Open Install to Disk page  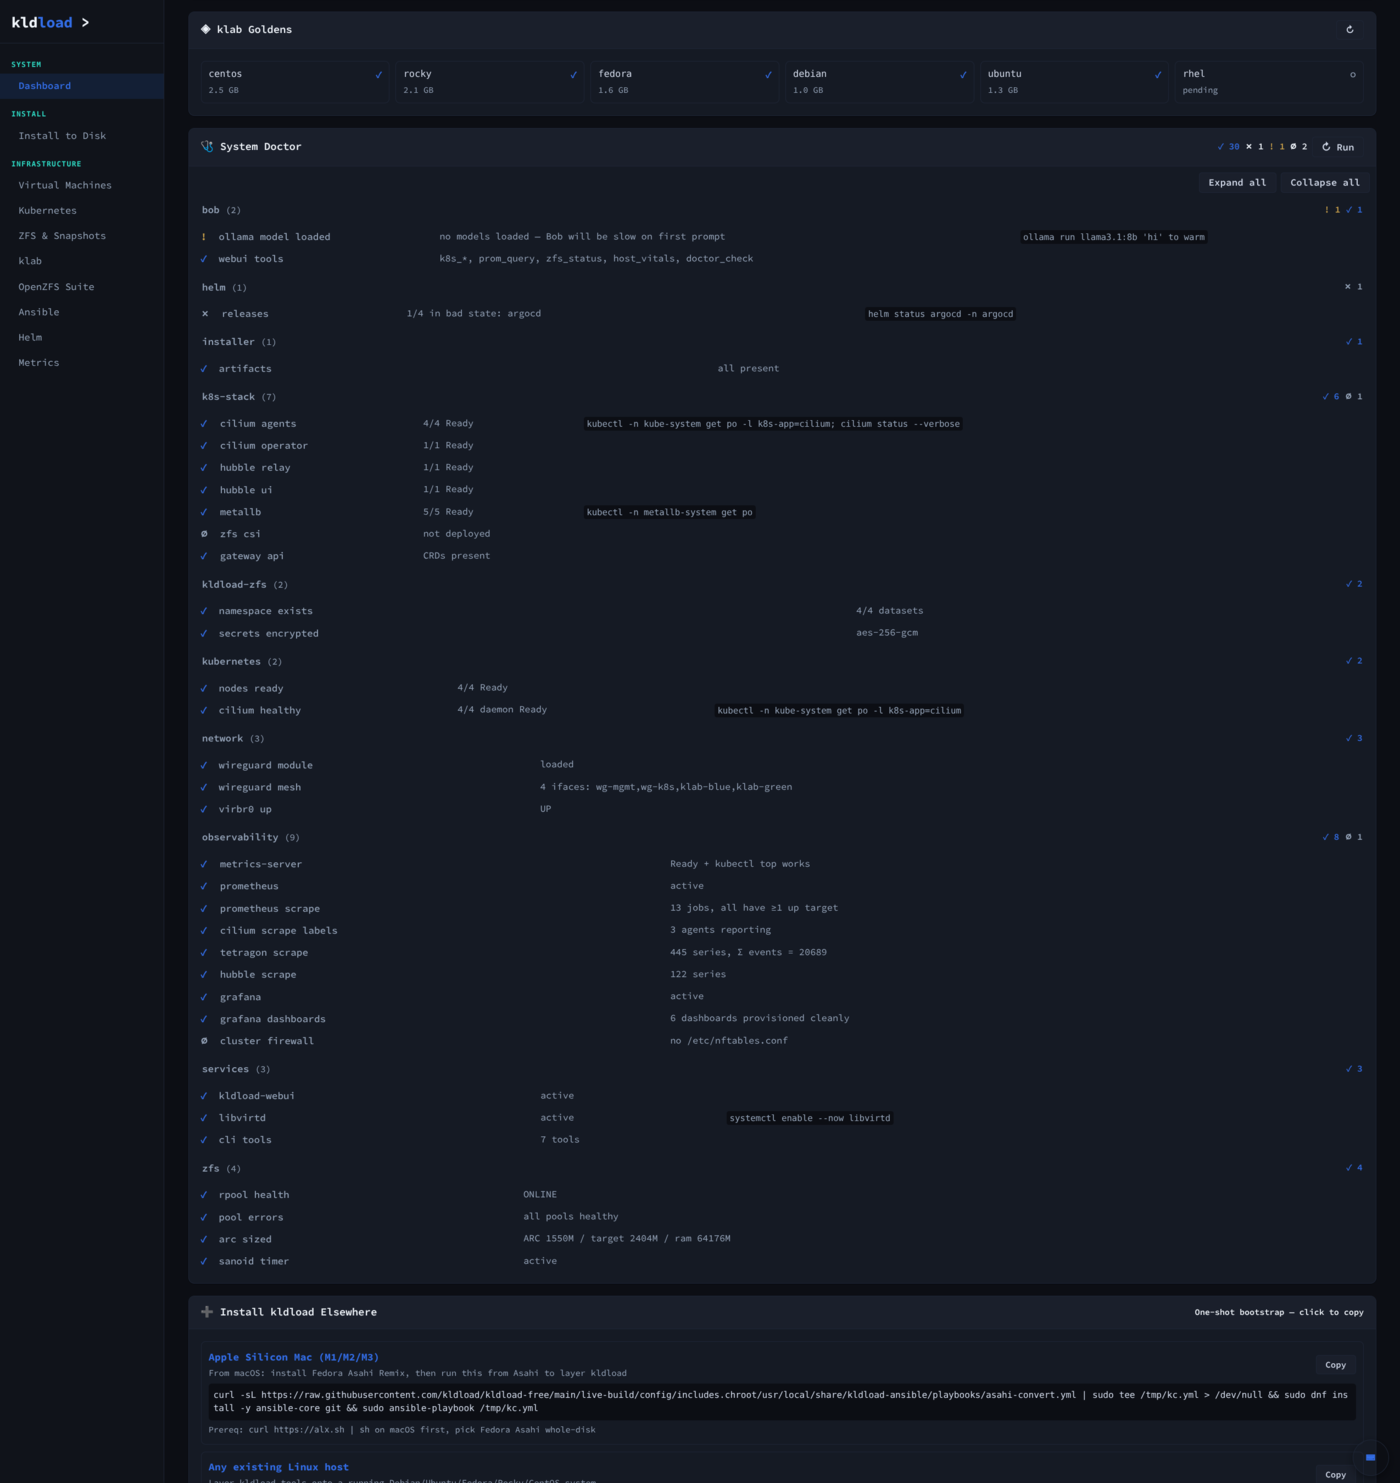(x=82, y=136)
